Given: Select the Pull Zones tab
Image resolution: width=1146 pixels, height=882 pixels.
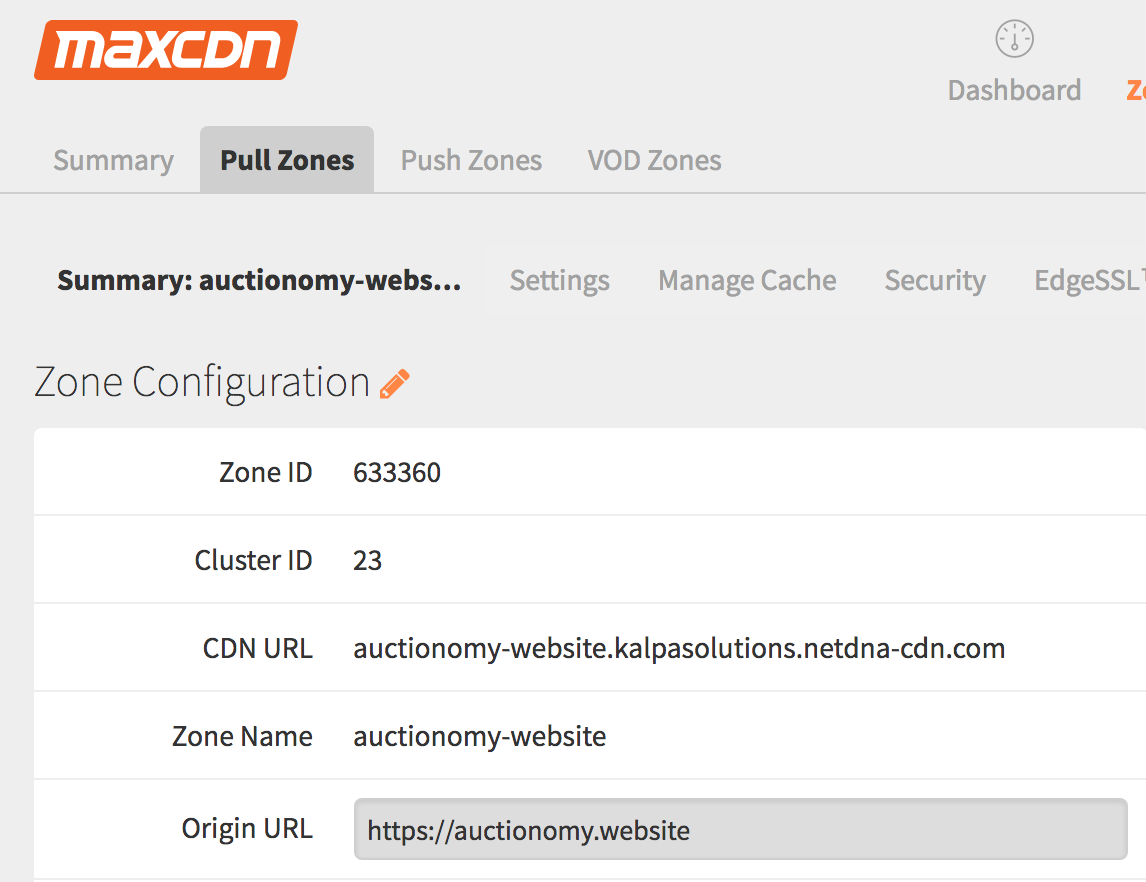Looking at the screenshot, I should point(286,159).
